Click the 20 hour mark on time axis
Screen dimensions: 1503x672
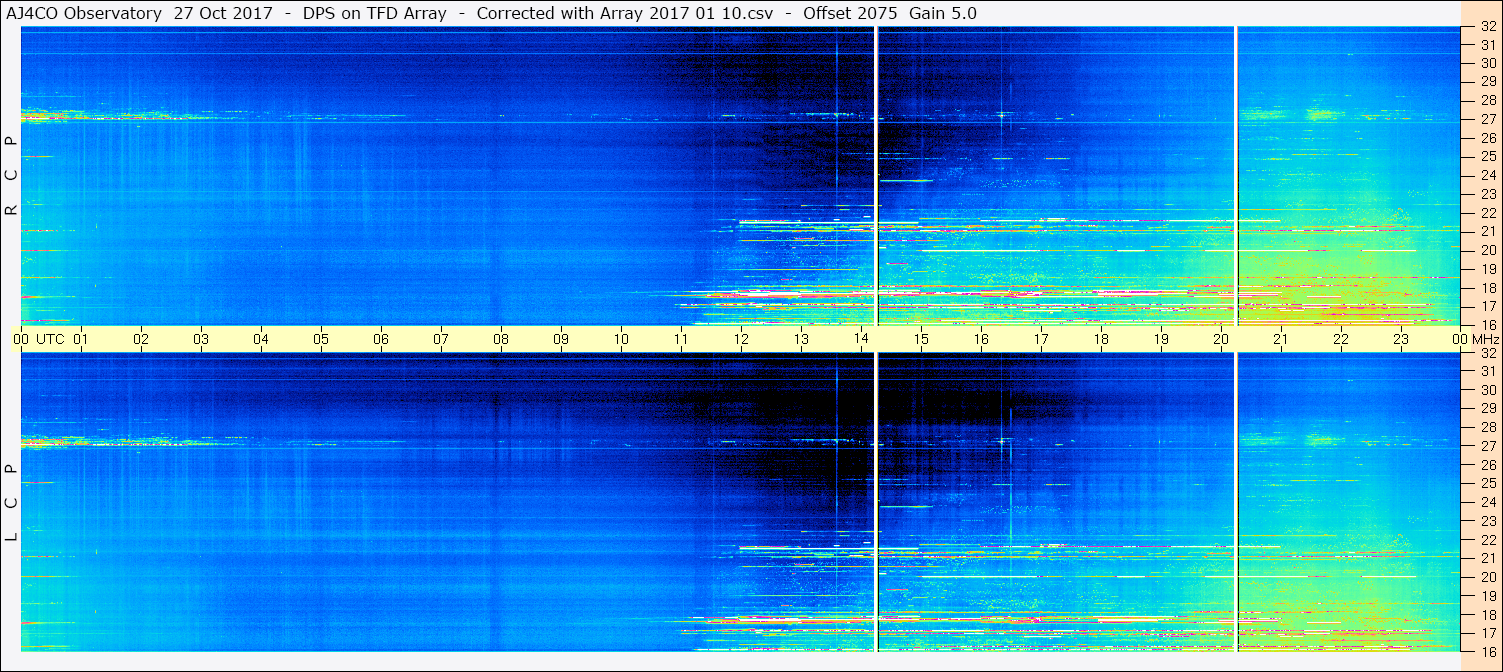click(x=1221, y=339)
